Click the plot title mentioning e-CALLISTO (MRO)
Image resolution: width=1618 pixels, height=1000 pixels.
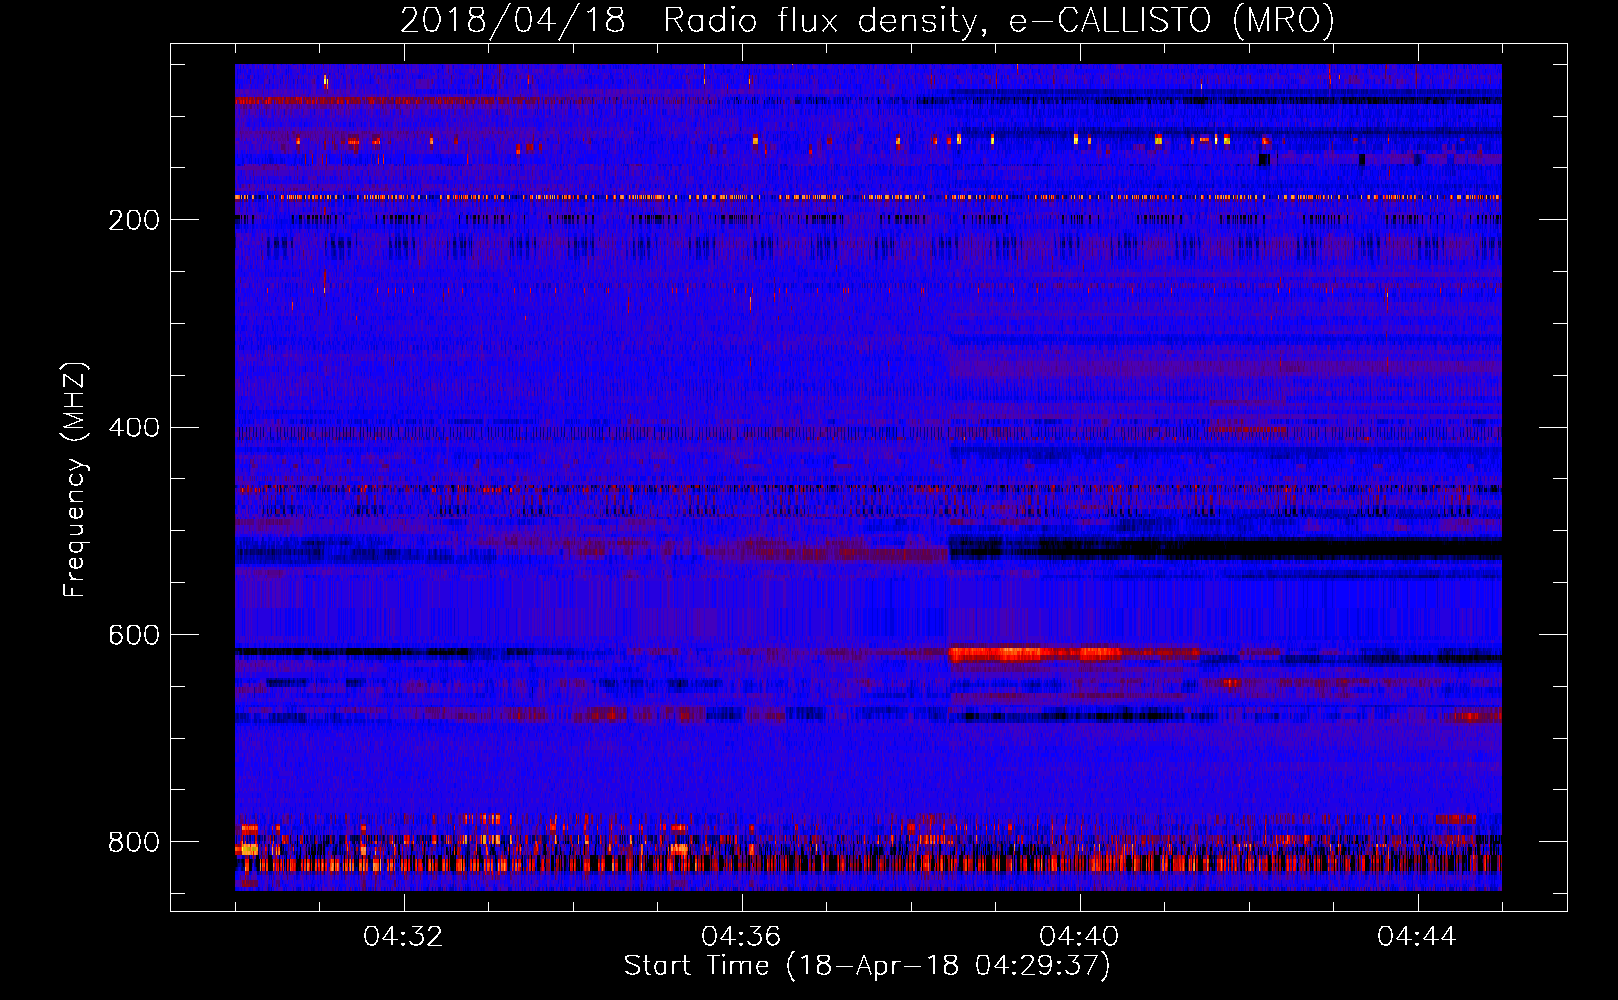[867, 20]
